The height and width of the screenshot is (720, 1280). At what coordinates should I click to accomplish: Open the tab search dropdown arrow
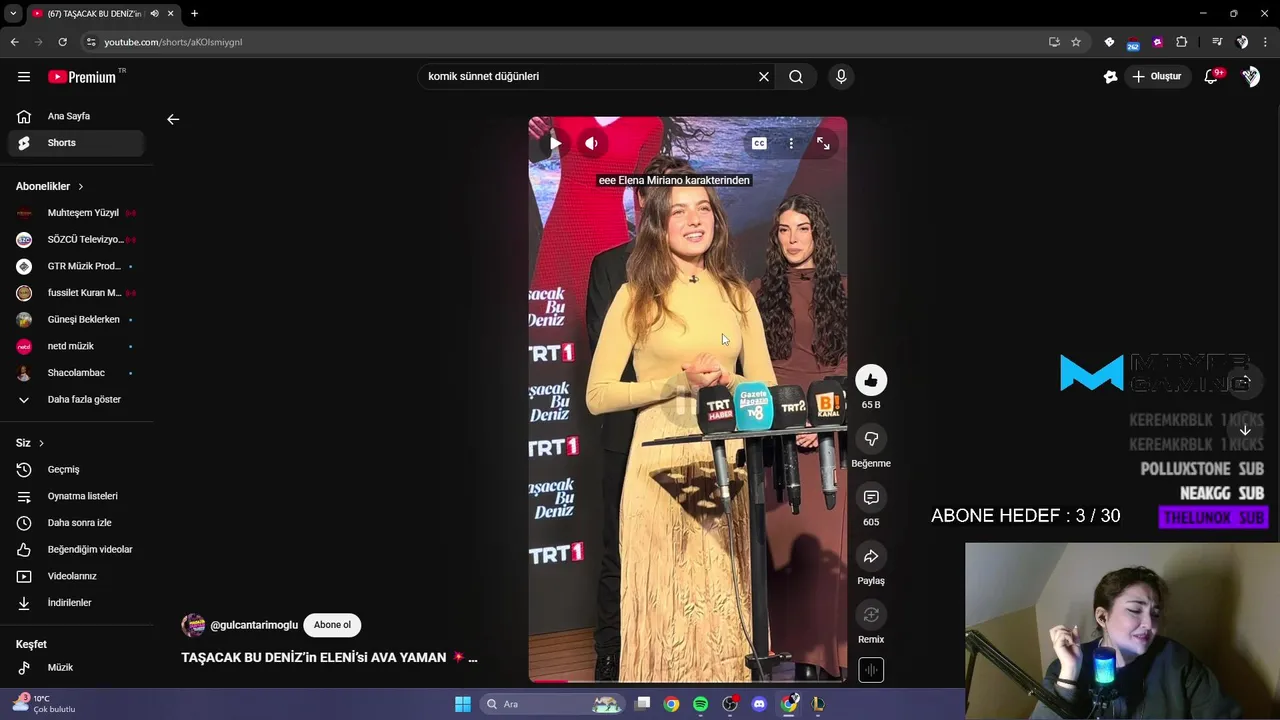13,13
